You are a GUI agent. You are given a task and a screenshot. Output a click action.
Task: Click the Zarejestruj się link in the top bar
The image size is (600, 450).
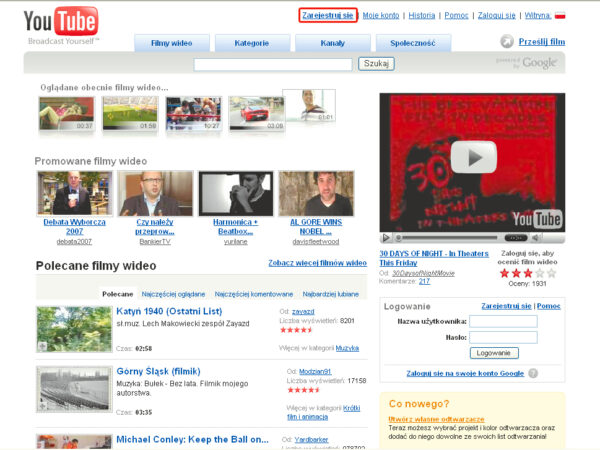click(329, 16)
